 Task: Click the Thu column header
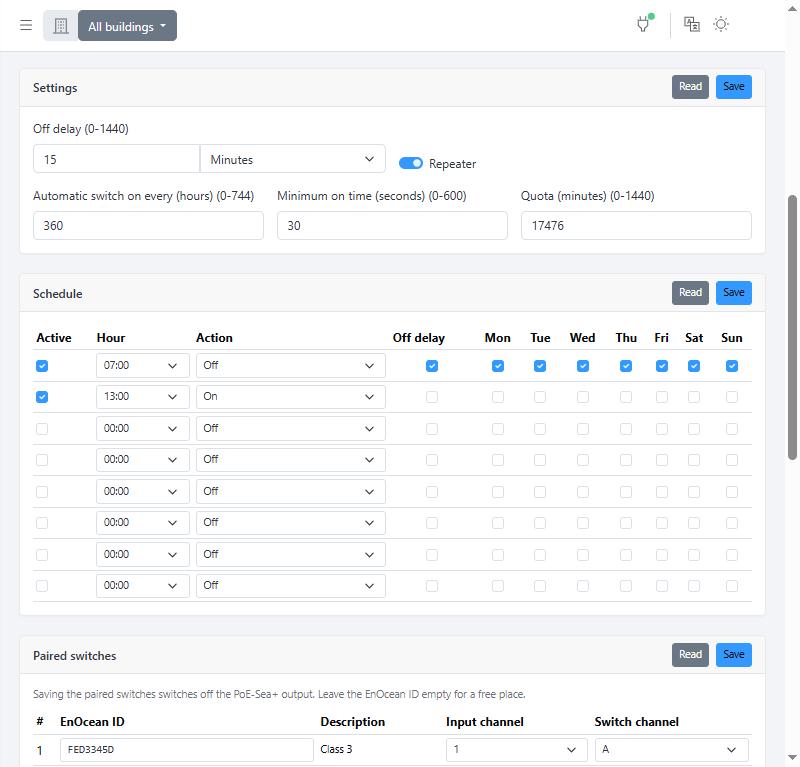(626, 338)
